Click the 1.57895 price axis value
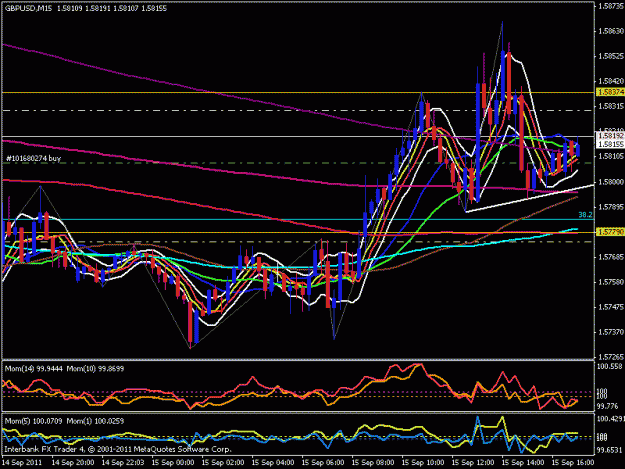This screenshot has height=469, width=625. (611, 207)
